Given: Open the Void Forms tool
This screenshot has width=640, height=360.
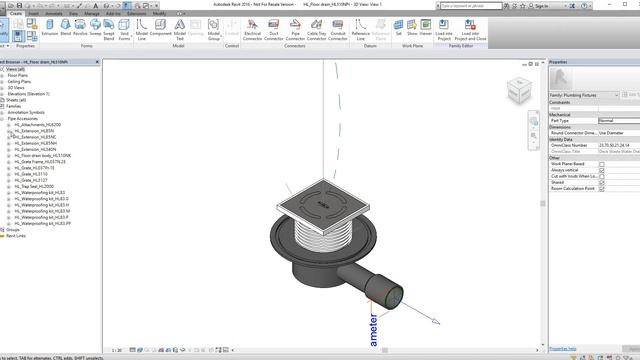Looking at the screenshot, I should pyautogui.click(x=124, y=29).
